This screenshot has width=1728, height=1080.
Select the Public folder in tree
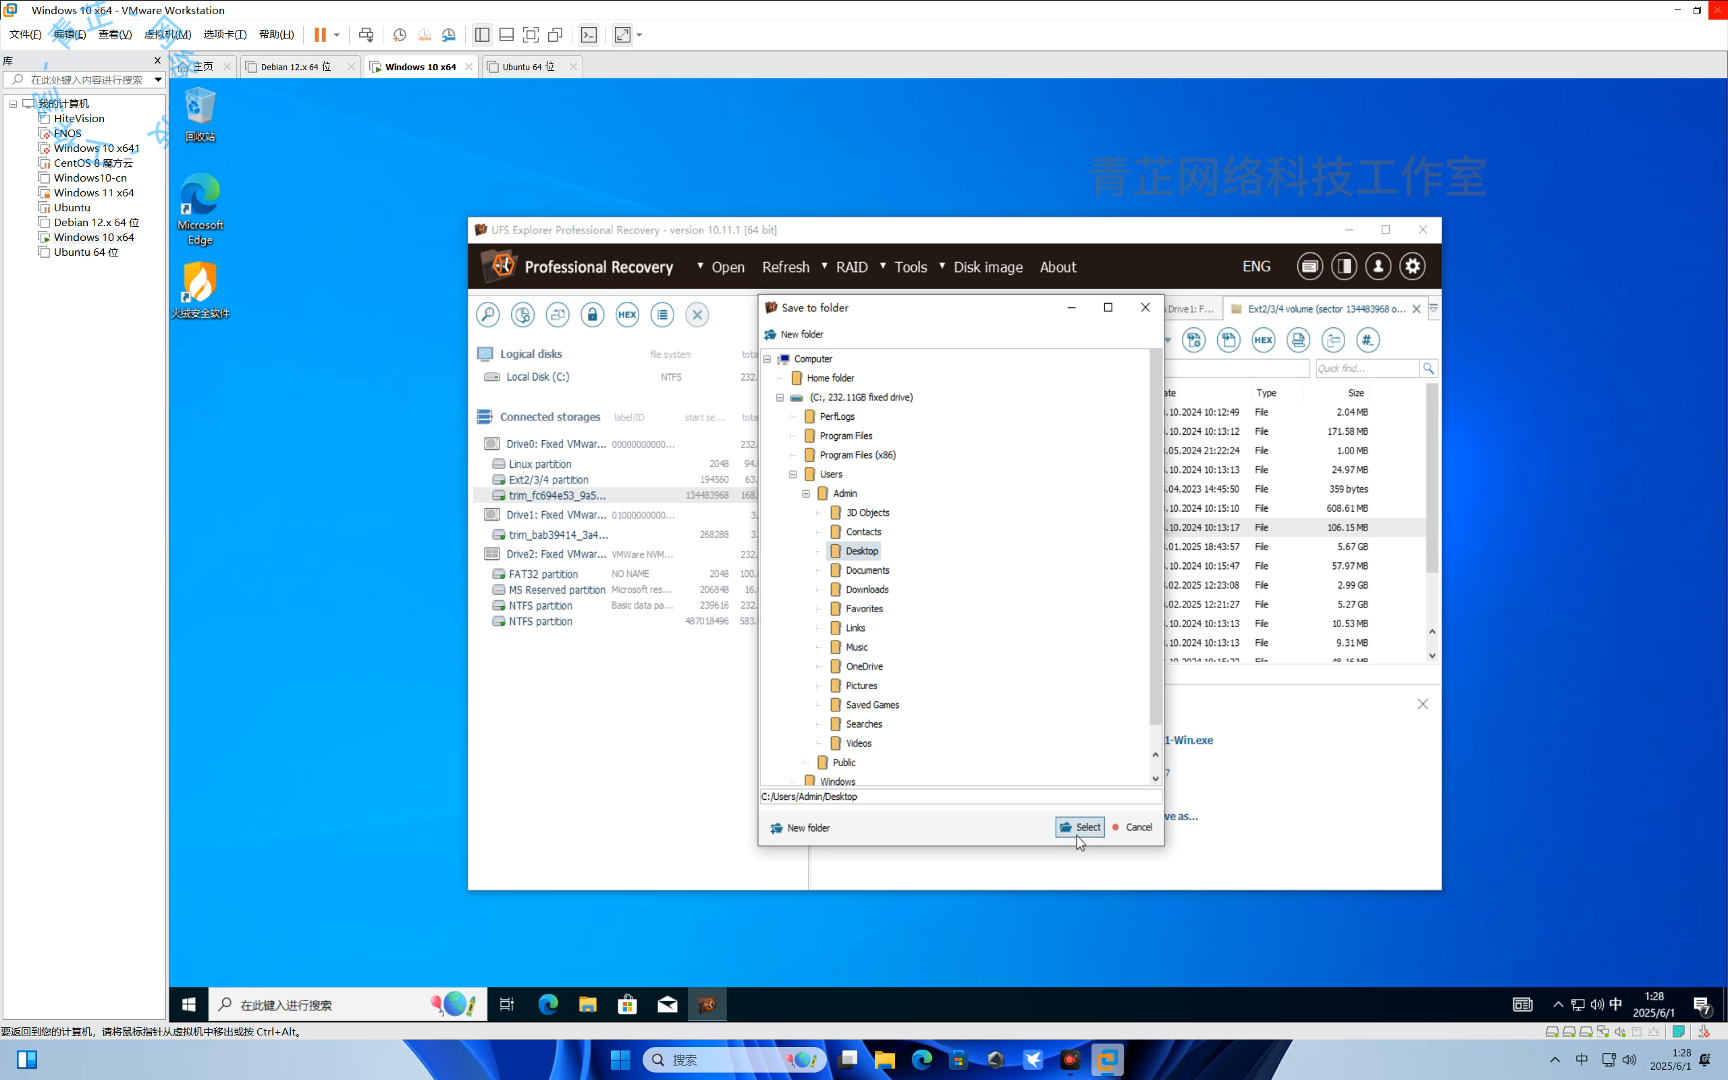tap(843, 763)
